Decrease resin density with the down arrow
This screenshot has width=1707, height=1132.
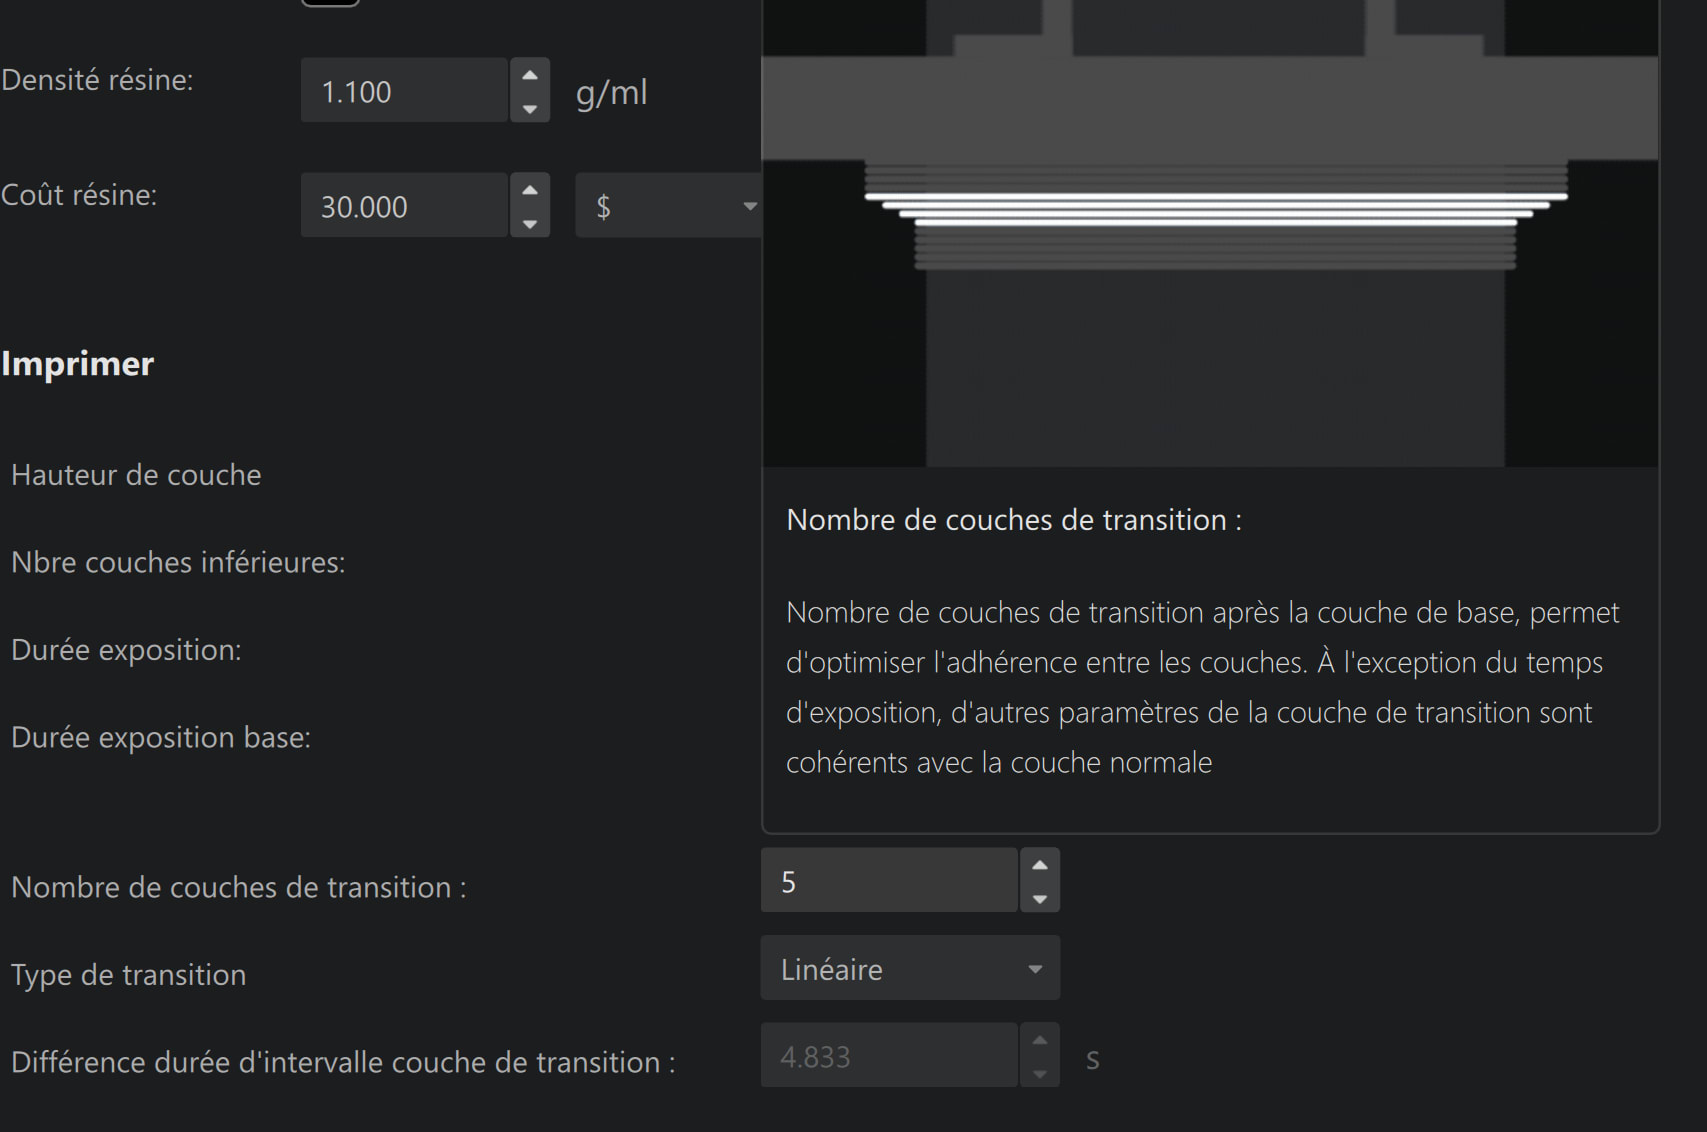530,108
